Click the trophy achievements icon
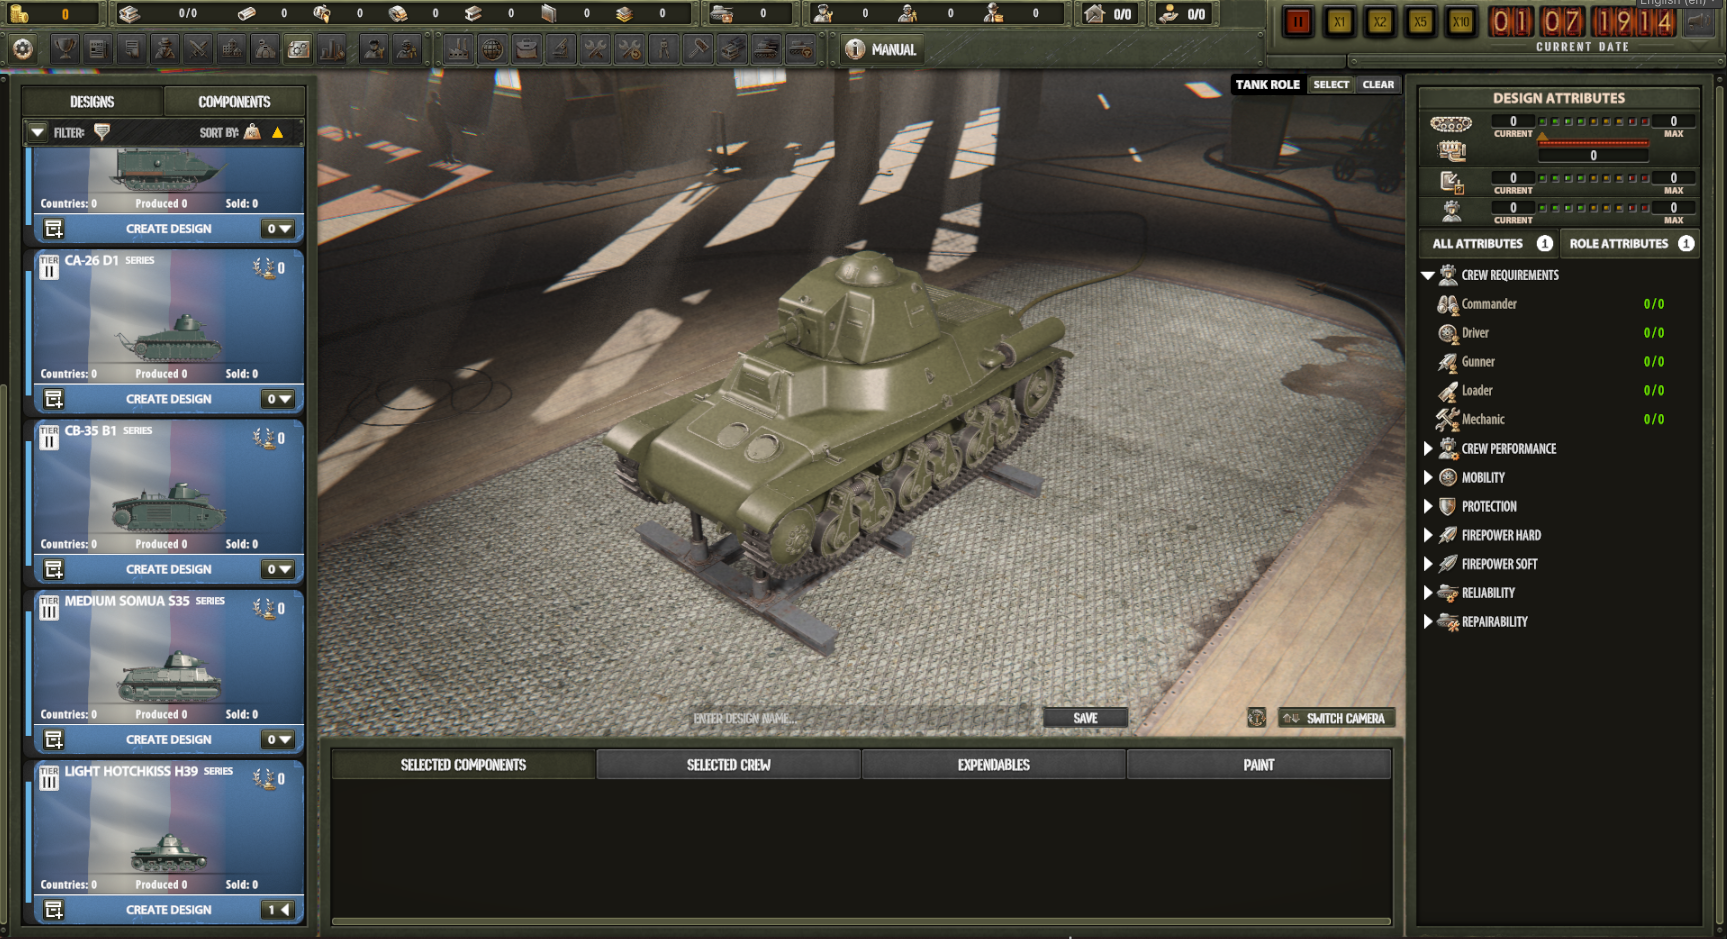The height and width of the screenshot is (939, 1727). 65,49
